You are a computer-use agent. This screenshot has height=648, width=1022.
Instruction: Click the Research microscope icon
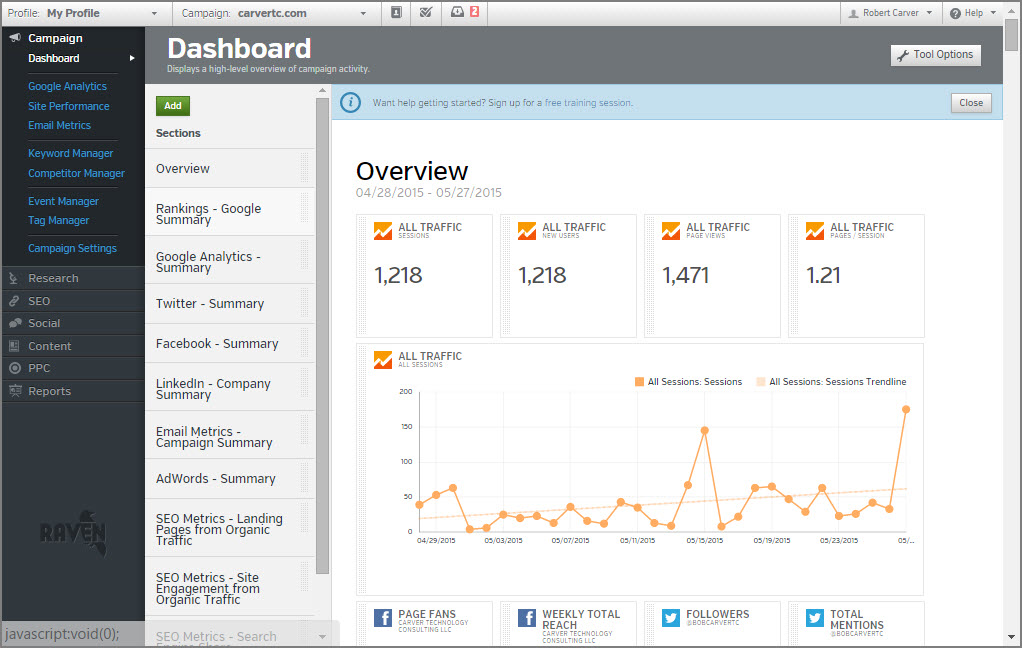(14, 278)
